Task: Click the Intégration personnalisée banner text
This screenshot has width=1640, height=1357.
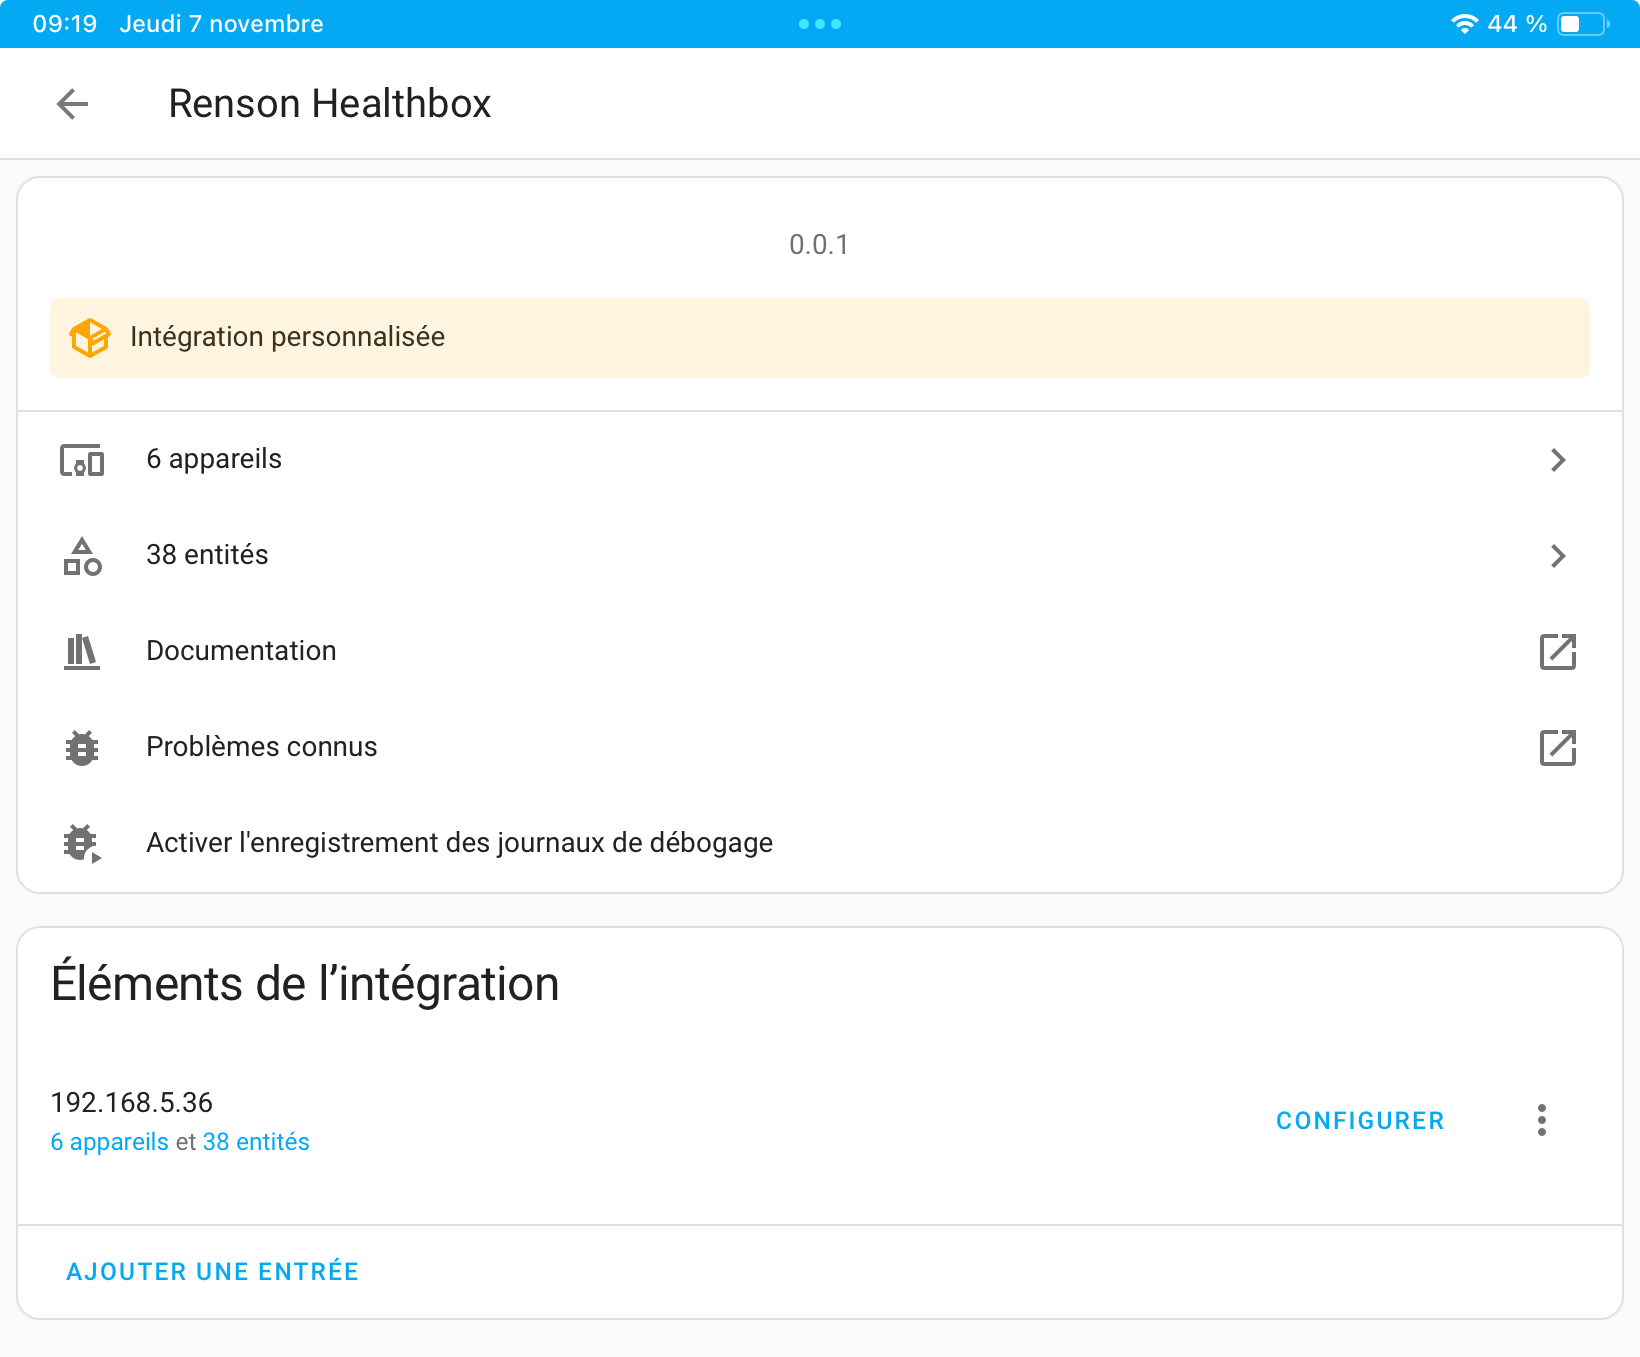Action: pos(287,337)
